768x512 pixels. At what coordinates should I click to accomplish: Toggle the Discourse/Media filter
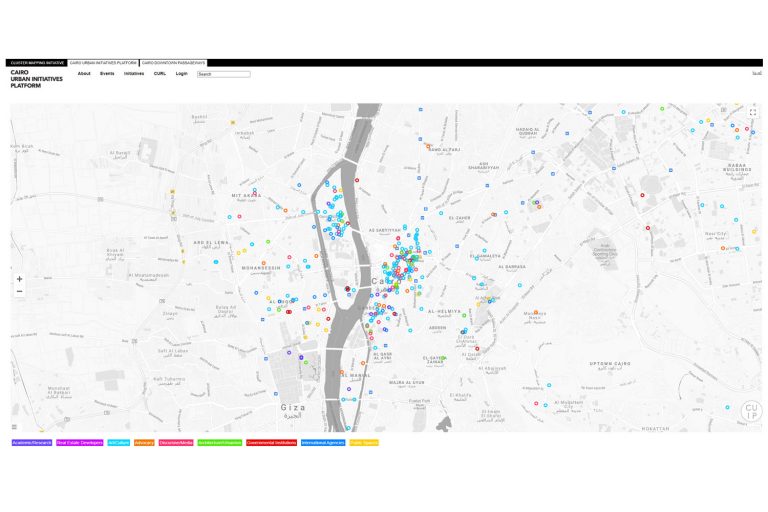point(176,442)
